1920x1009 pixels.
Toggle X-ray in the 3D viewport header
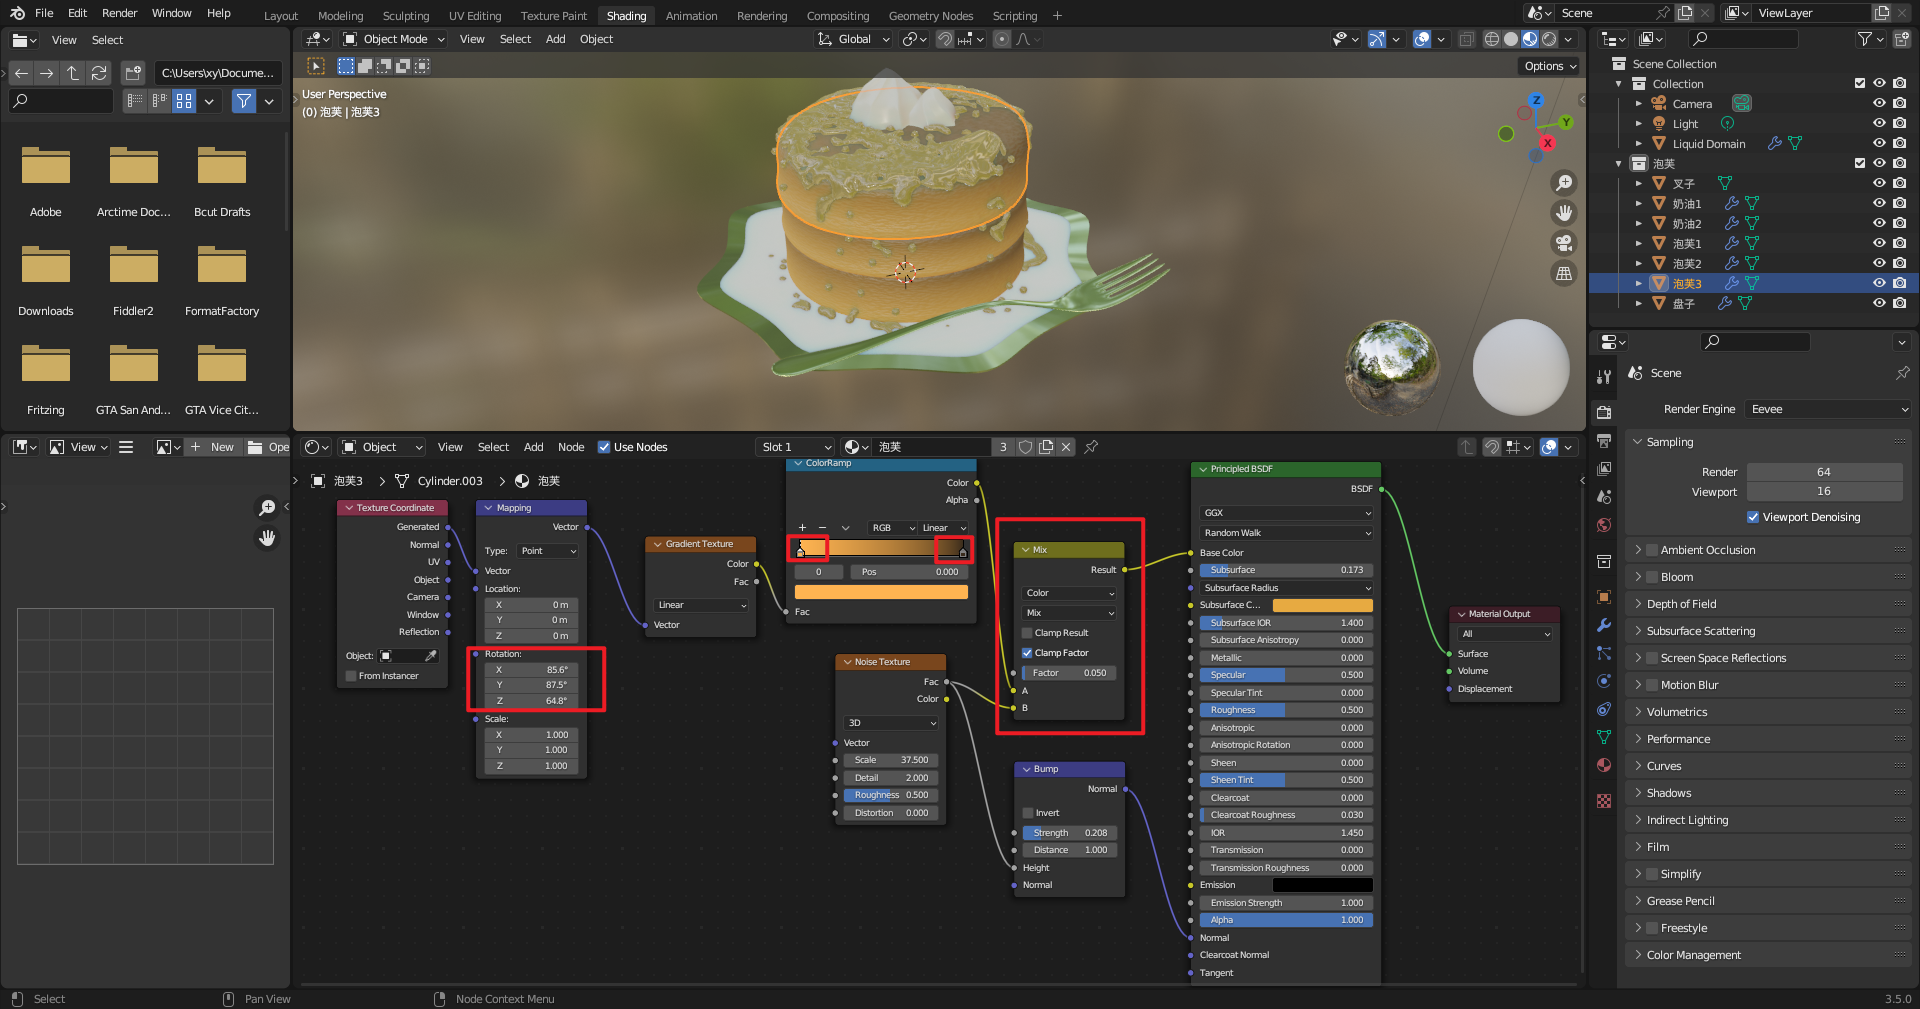[1466, 39]
